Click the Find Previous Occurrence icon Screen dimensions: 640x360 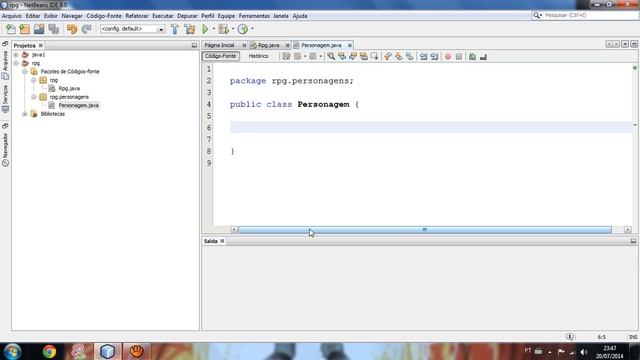(x=342, y=57)
